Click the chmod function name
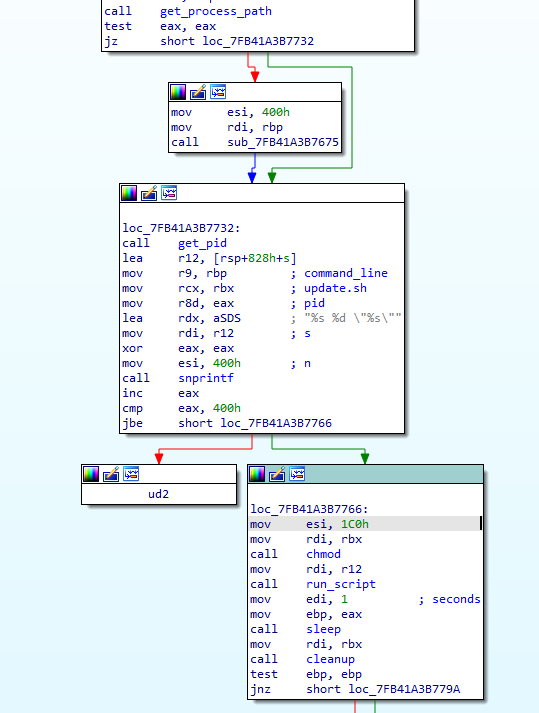Viewport: 539px width, 713px height. (323, 554)
